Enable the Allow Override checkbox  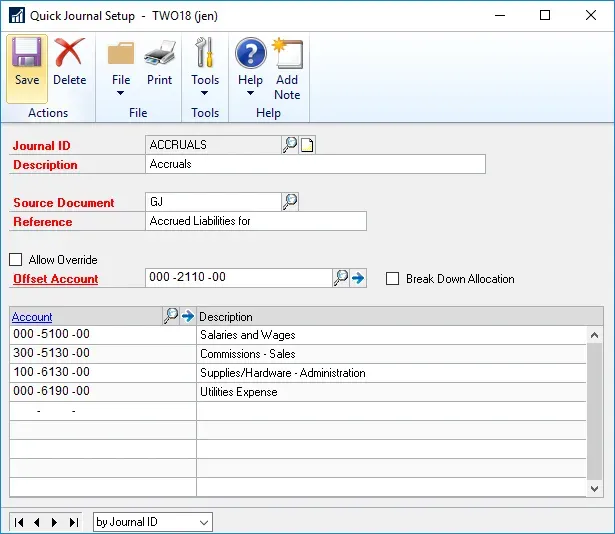point(16,260)
